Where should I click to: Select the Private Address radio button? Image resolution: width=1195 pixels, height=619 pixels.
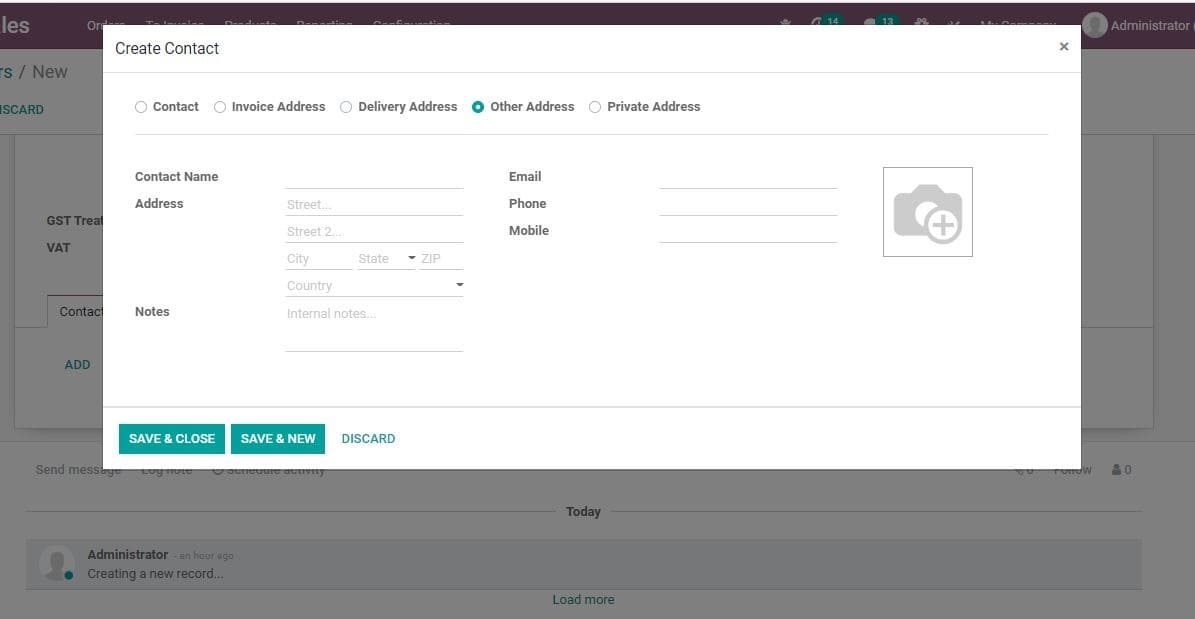tap(595, 106)
